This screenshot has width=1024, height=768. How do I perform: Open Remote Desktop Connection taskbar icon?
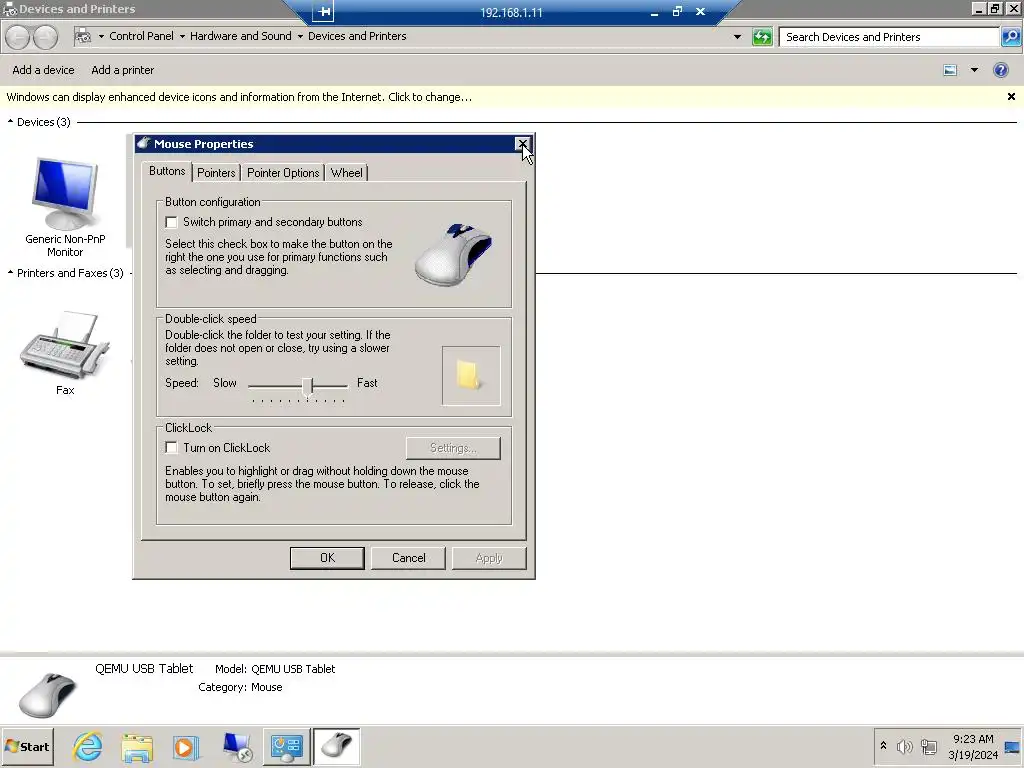click(236, 746)
